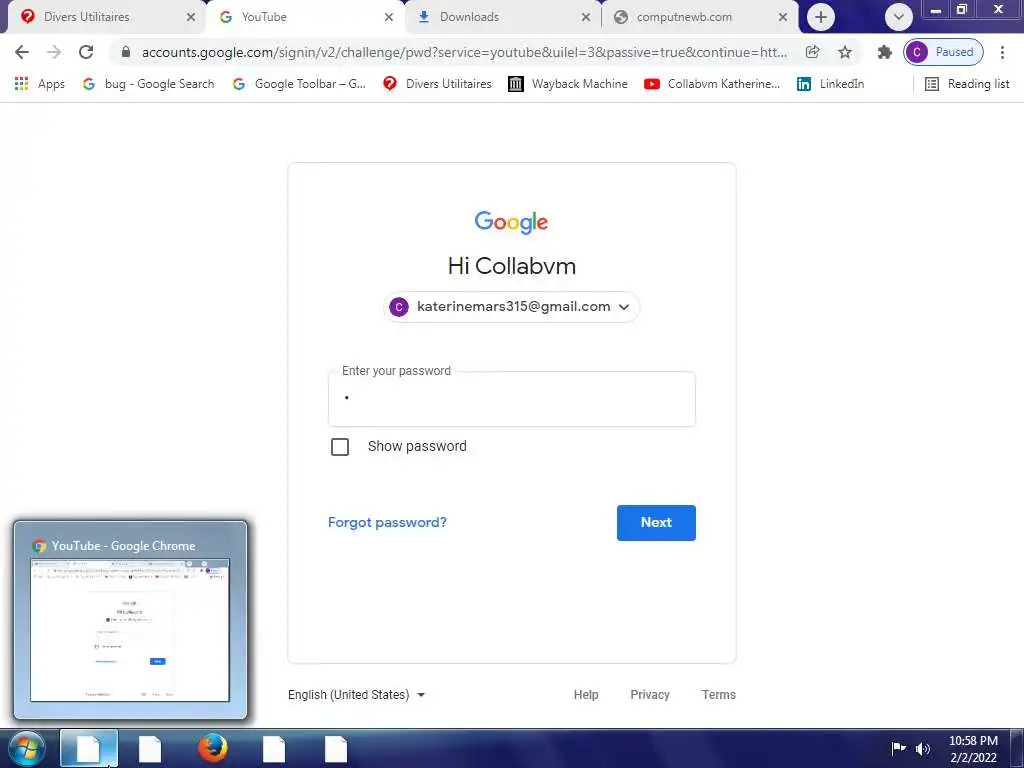Image resolution: width=1024 pixels, height=768 pixels.
Task: Click the blue Next button
Action: click(x=656, y=522)
